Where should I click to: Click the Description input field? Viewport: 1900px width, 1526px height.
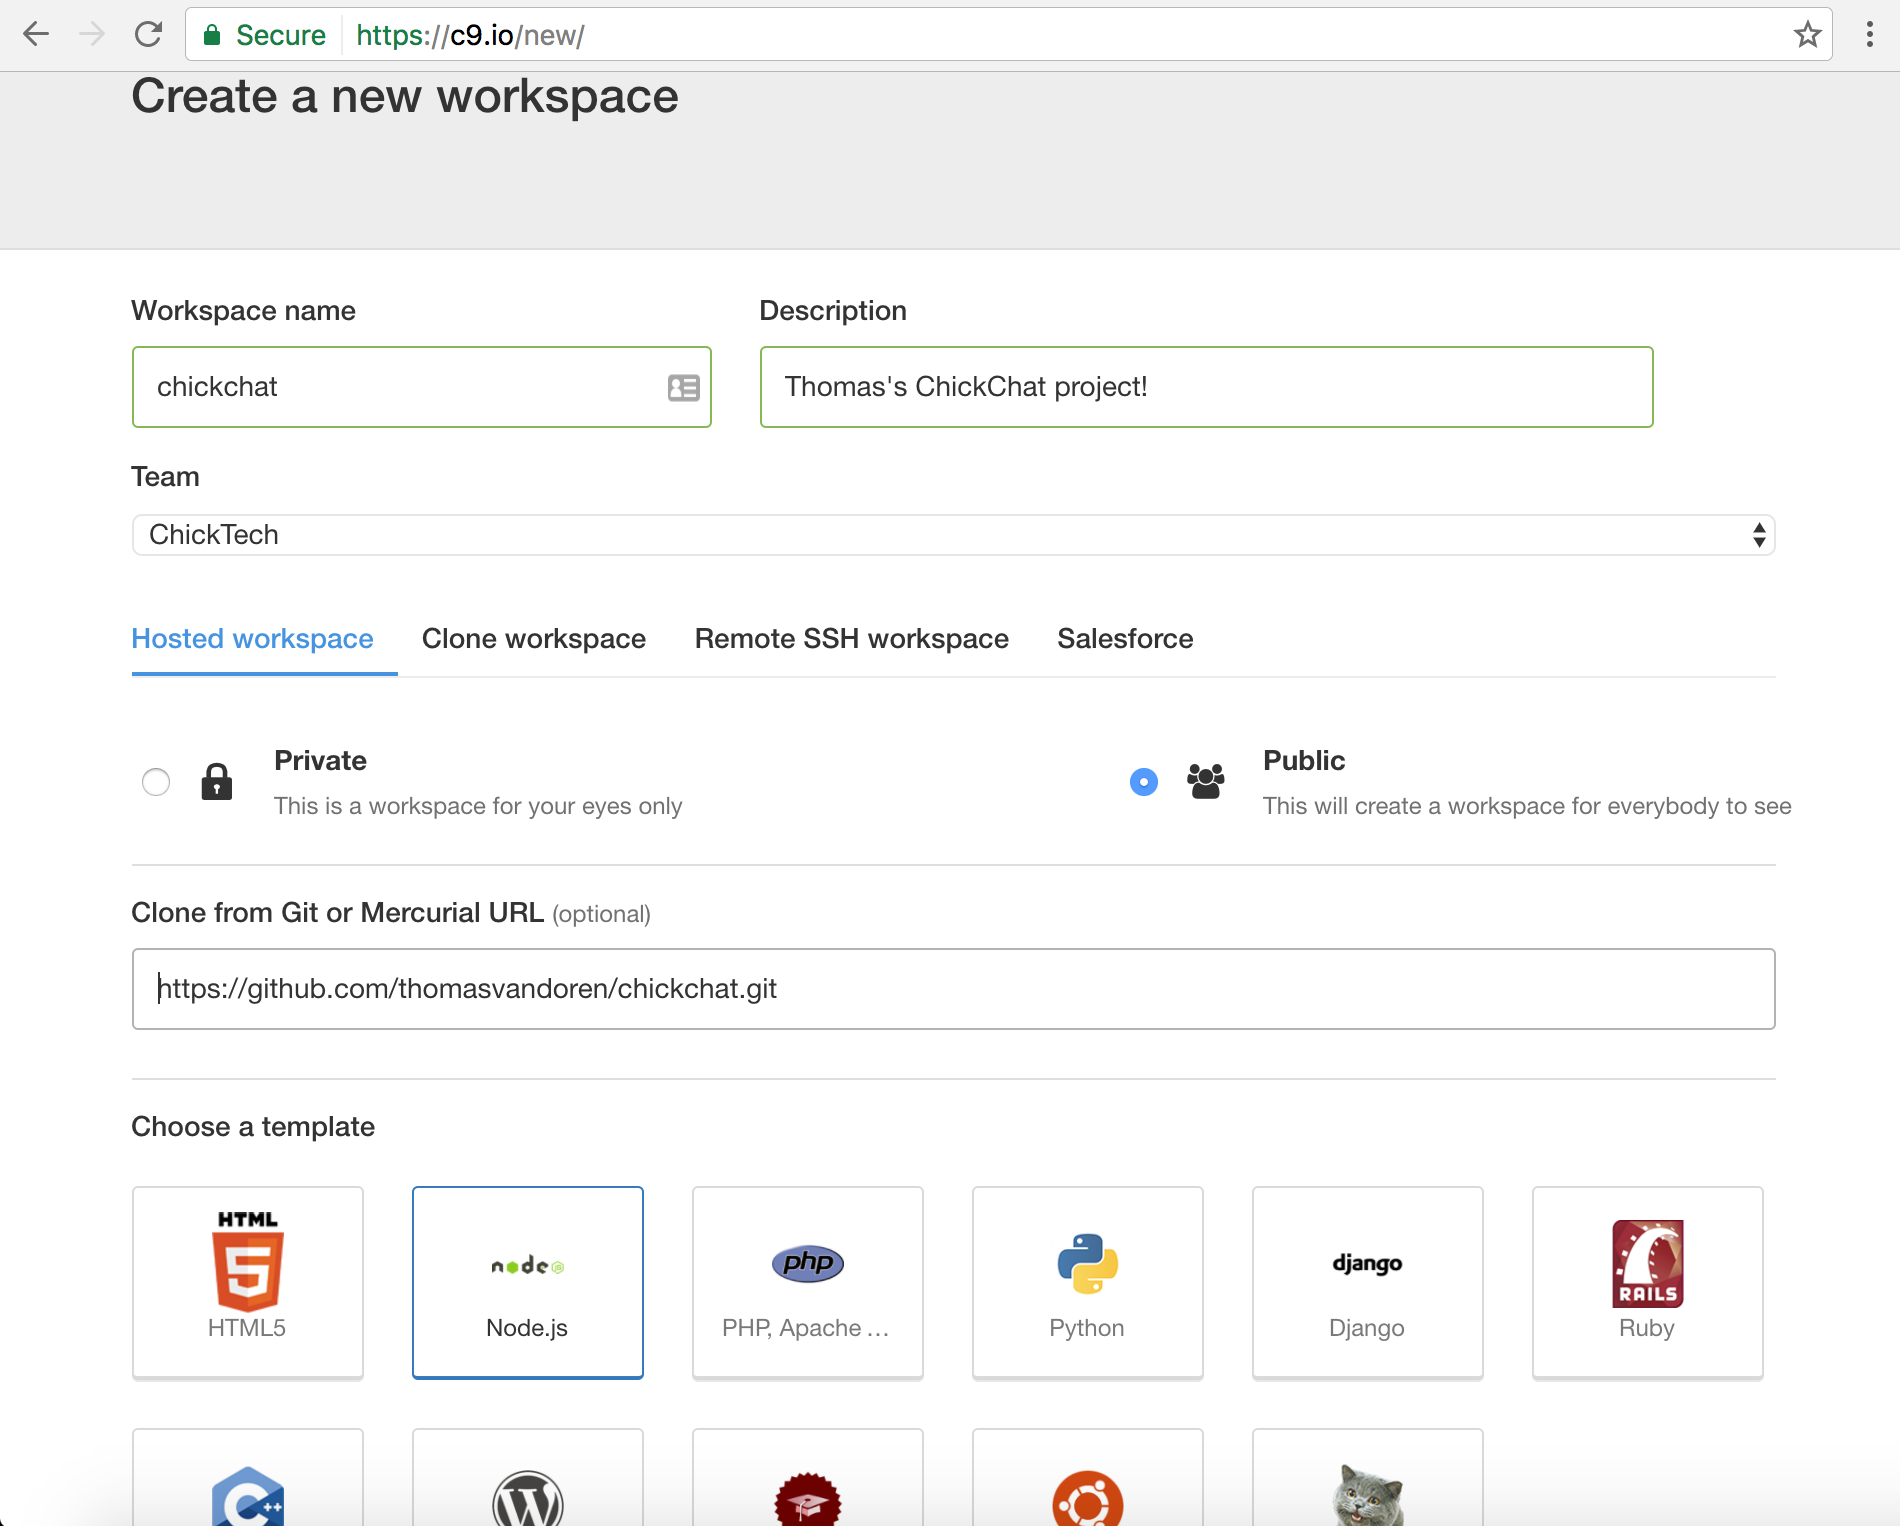click(x=1207, y=387)
